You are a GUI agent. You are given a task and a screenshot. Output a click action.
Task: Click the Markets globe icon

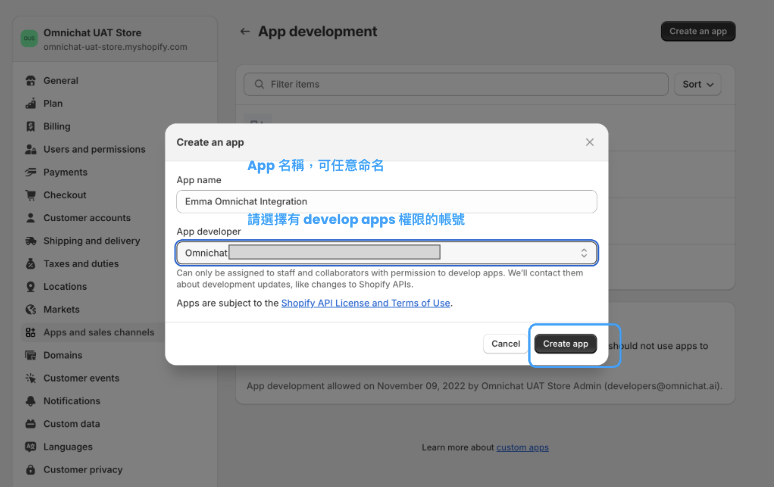pyautogui.click(x=31, y=309)
